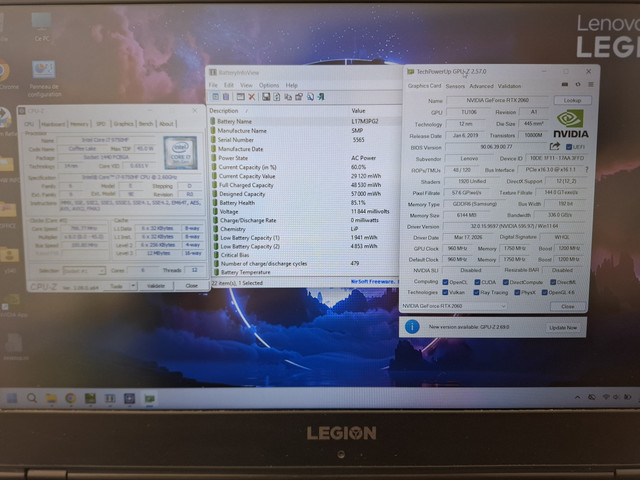Click the window-pane icon in BatteryInfoView toolbar
The width and height of the screenshot is (640, 480).
point(240,97)
